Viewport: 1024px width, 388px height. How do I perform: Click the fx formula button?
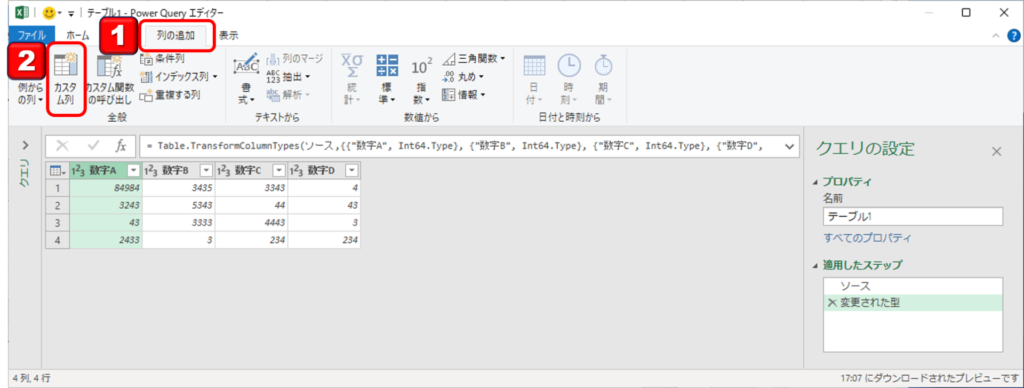click(121, 145)
